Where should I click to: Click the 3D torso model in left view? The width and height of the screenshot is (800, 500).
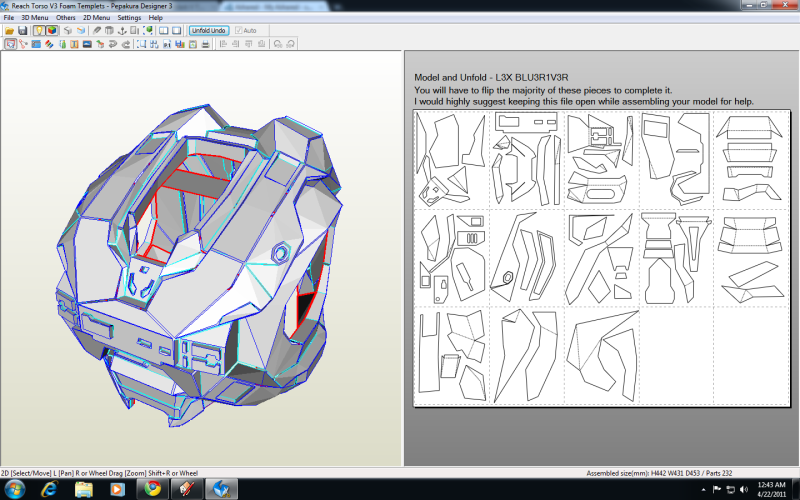pyautogui.click(x=199, y=265)
